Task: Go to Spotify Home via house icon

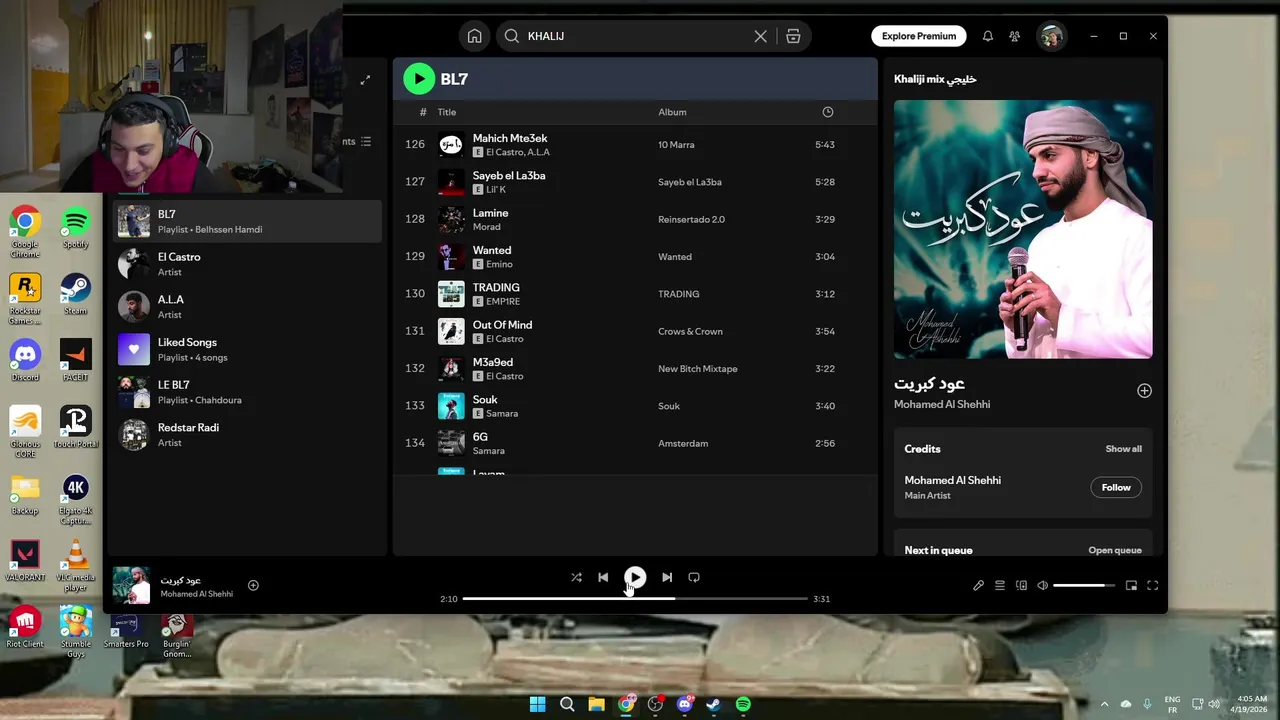Action: tap(474, 36)
